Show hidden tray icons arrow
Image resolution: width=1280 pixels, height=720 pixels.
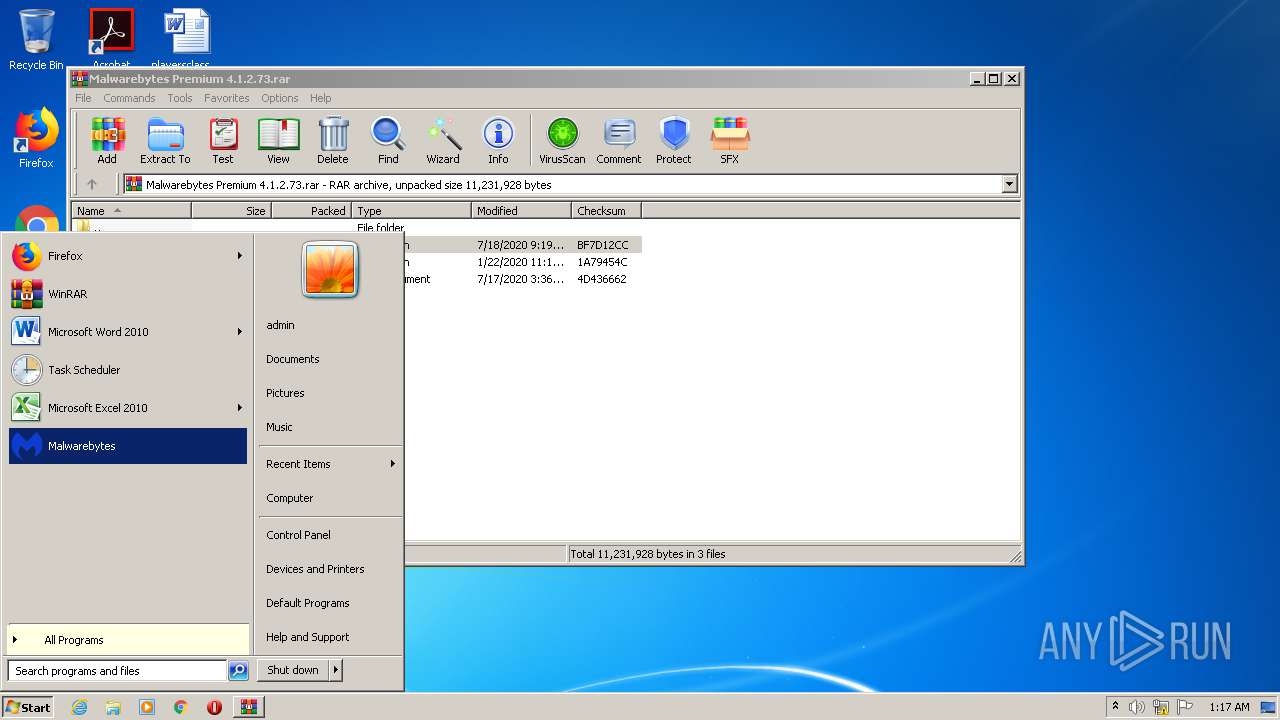1115,706
